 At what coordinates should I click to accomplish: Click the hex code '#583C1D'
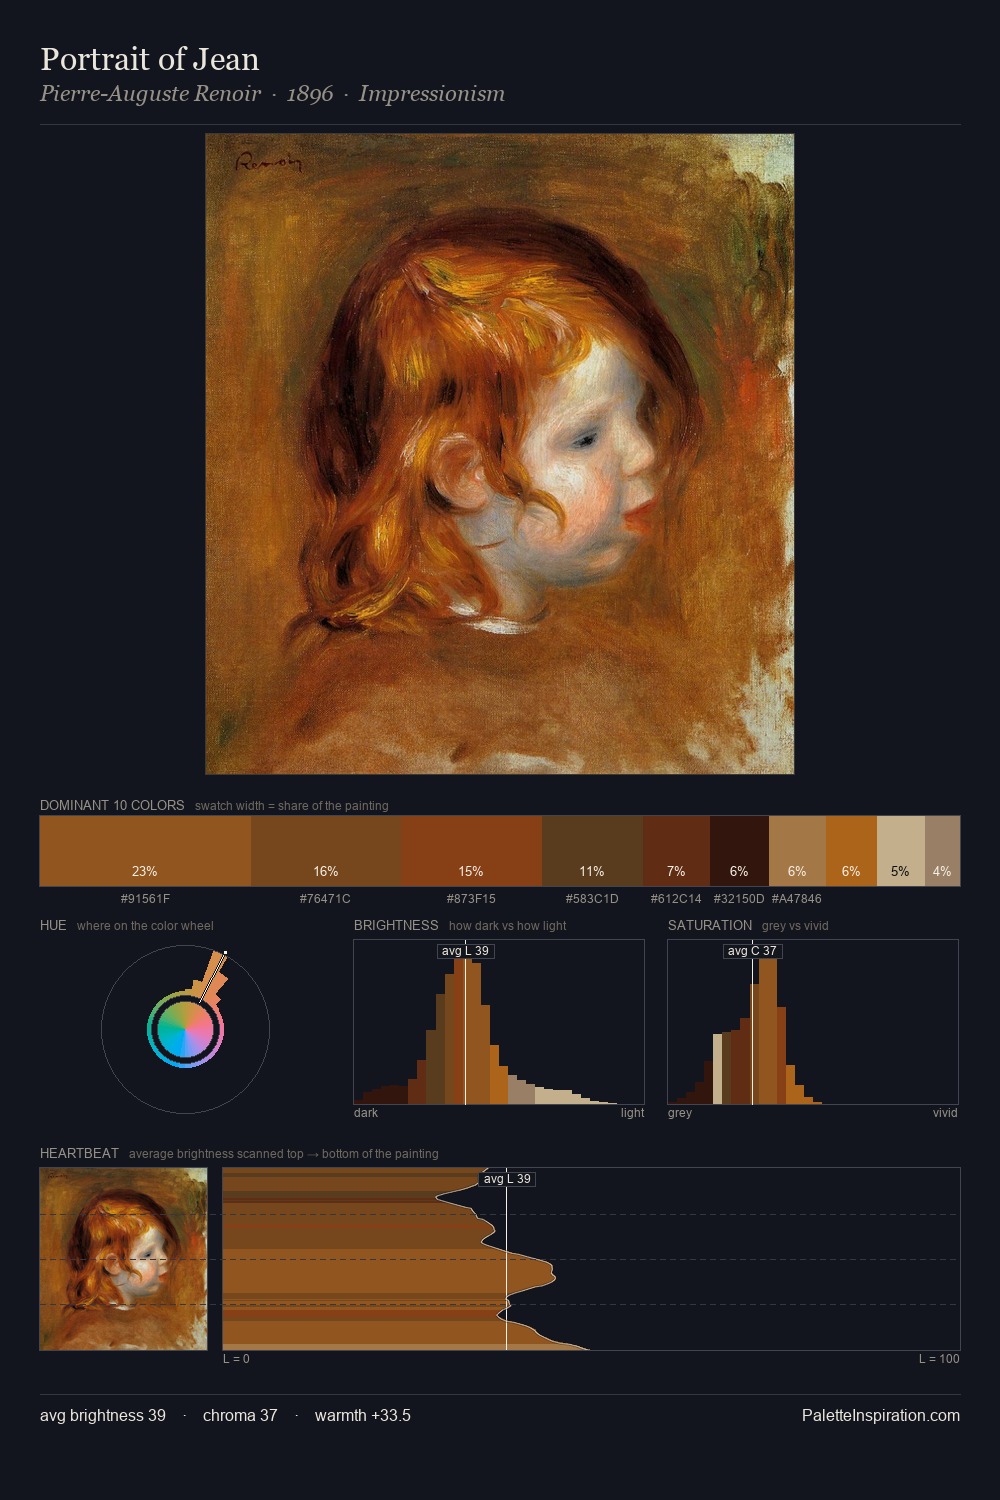pyautogui.click(x=592, y=899)
